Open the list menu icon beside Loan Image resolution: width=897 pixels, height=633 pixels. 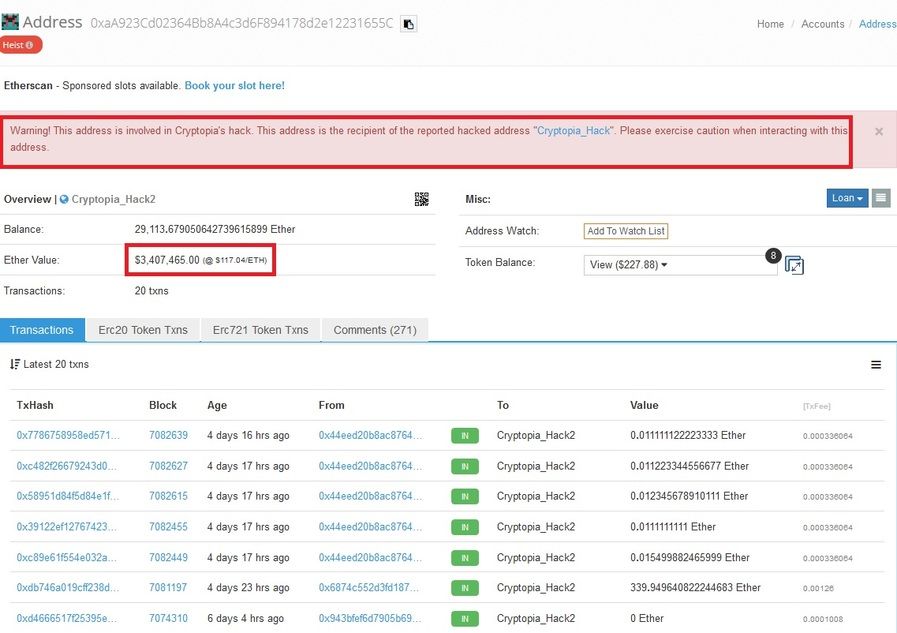(x=881, y=198)
